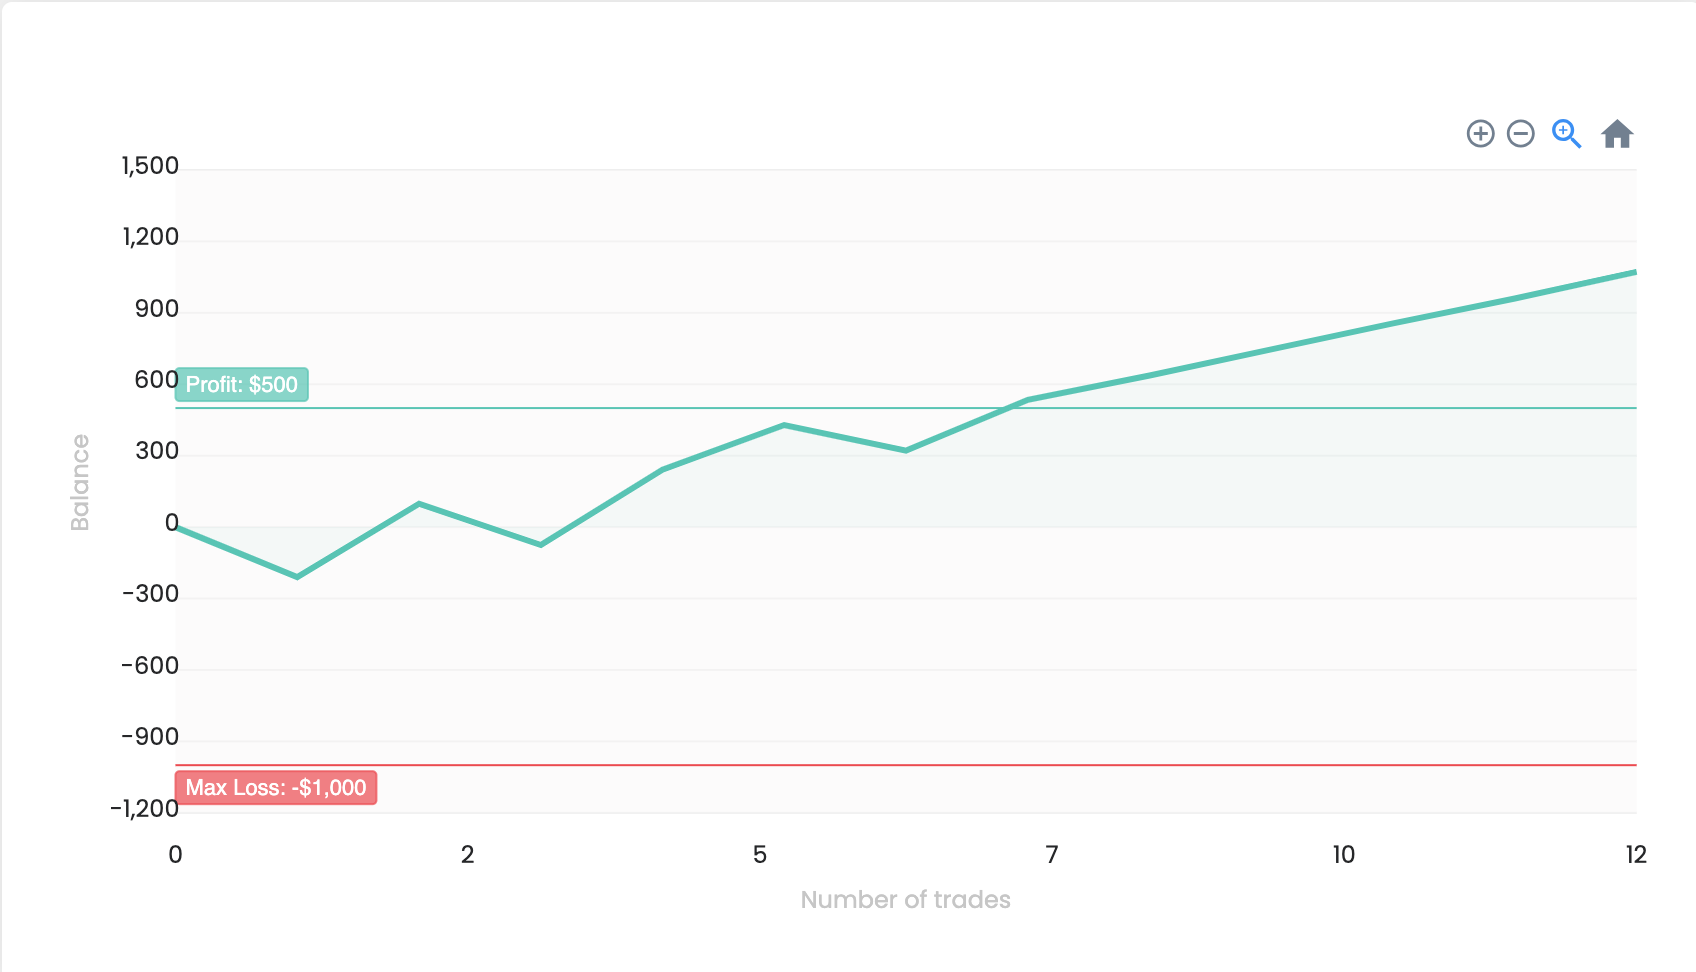Click the line peak near trade 5
This screenshot has height=972, width=1696.
[784, 425]
